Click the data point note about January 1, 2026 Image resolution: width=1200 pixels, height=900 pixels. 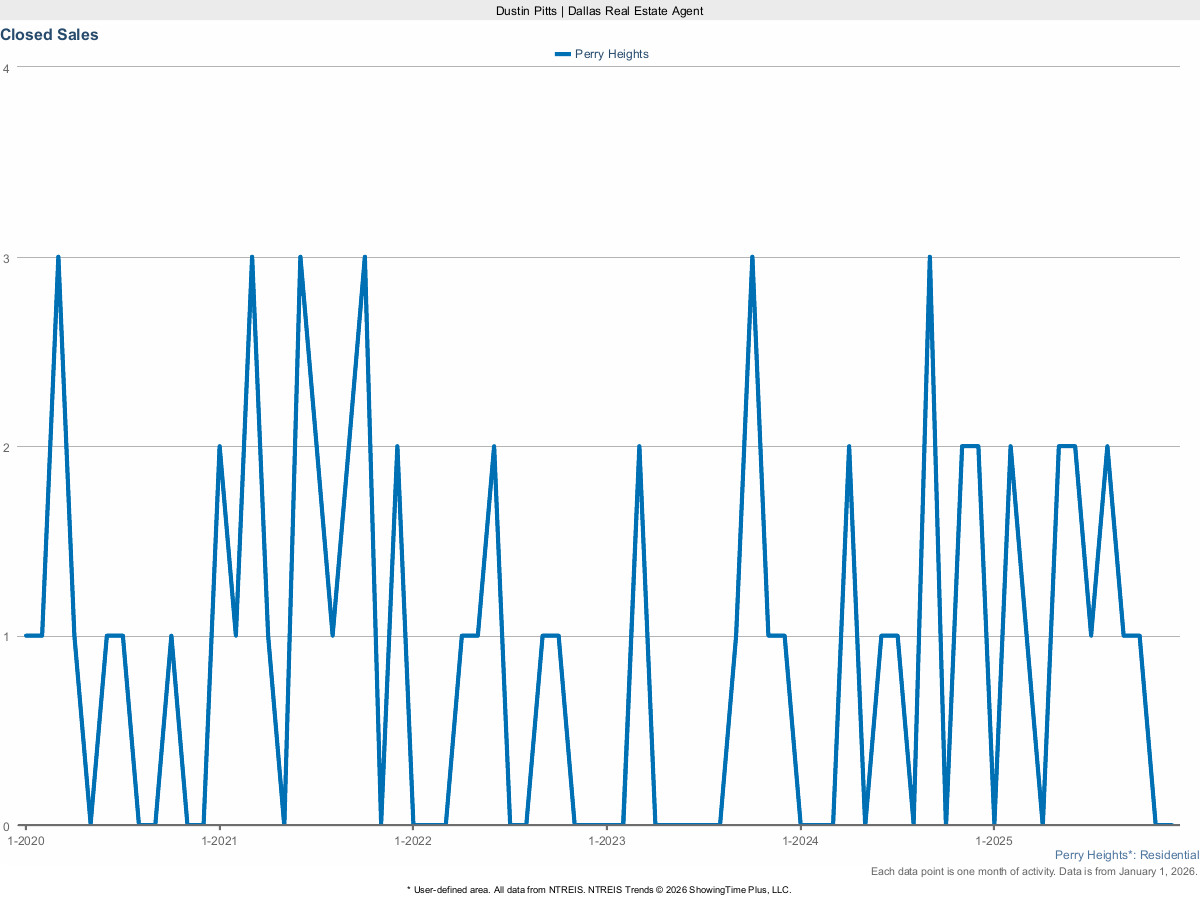tap(1034, 871)
